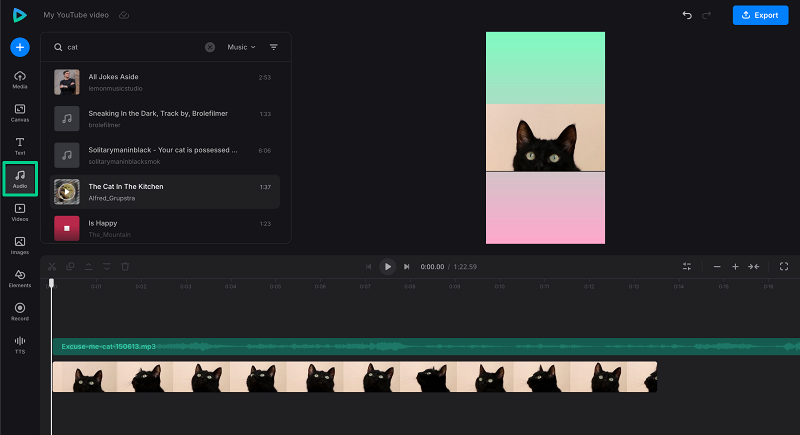Zoom in the timeline
Viewport: 800px width, 435px height.
735,267
